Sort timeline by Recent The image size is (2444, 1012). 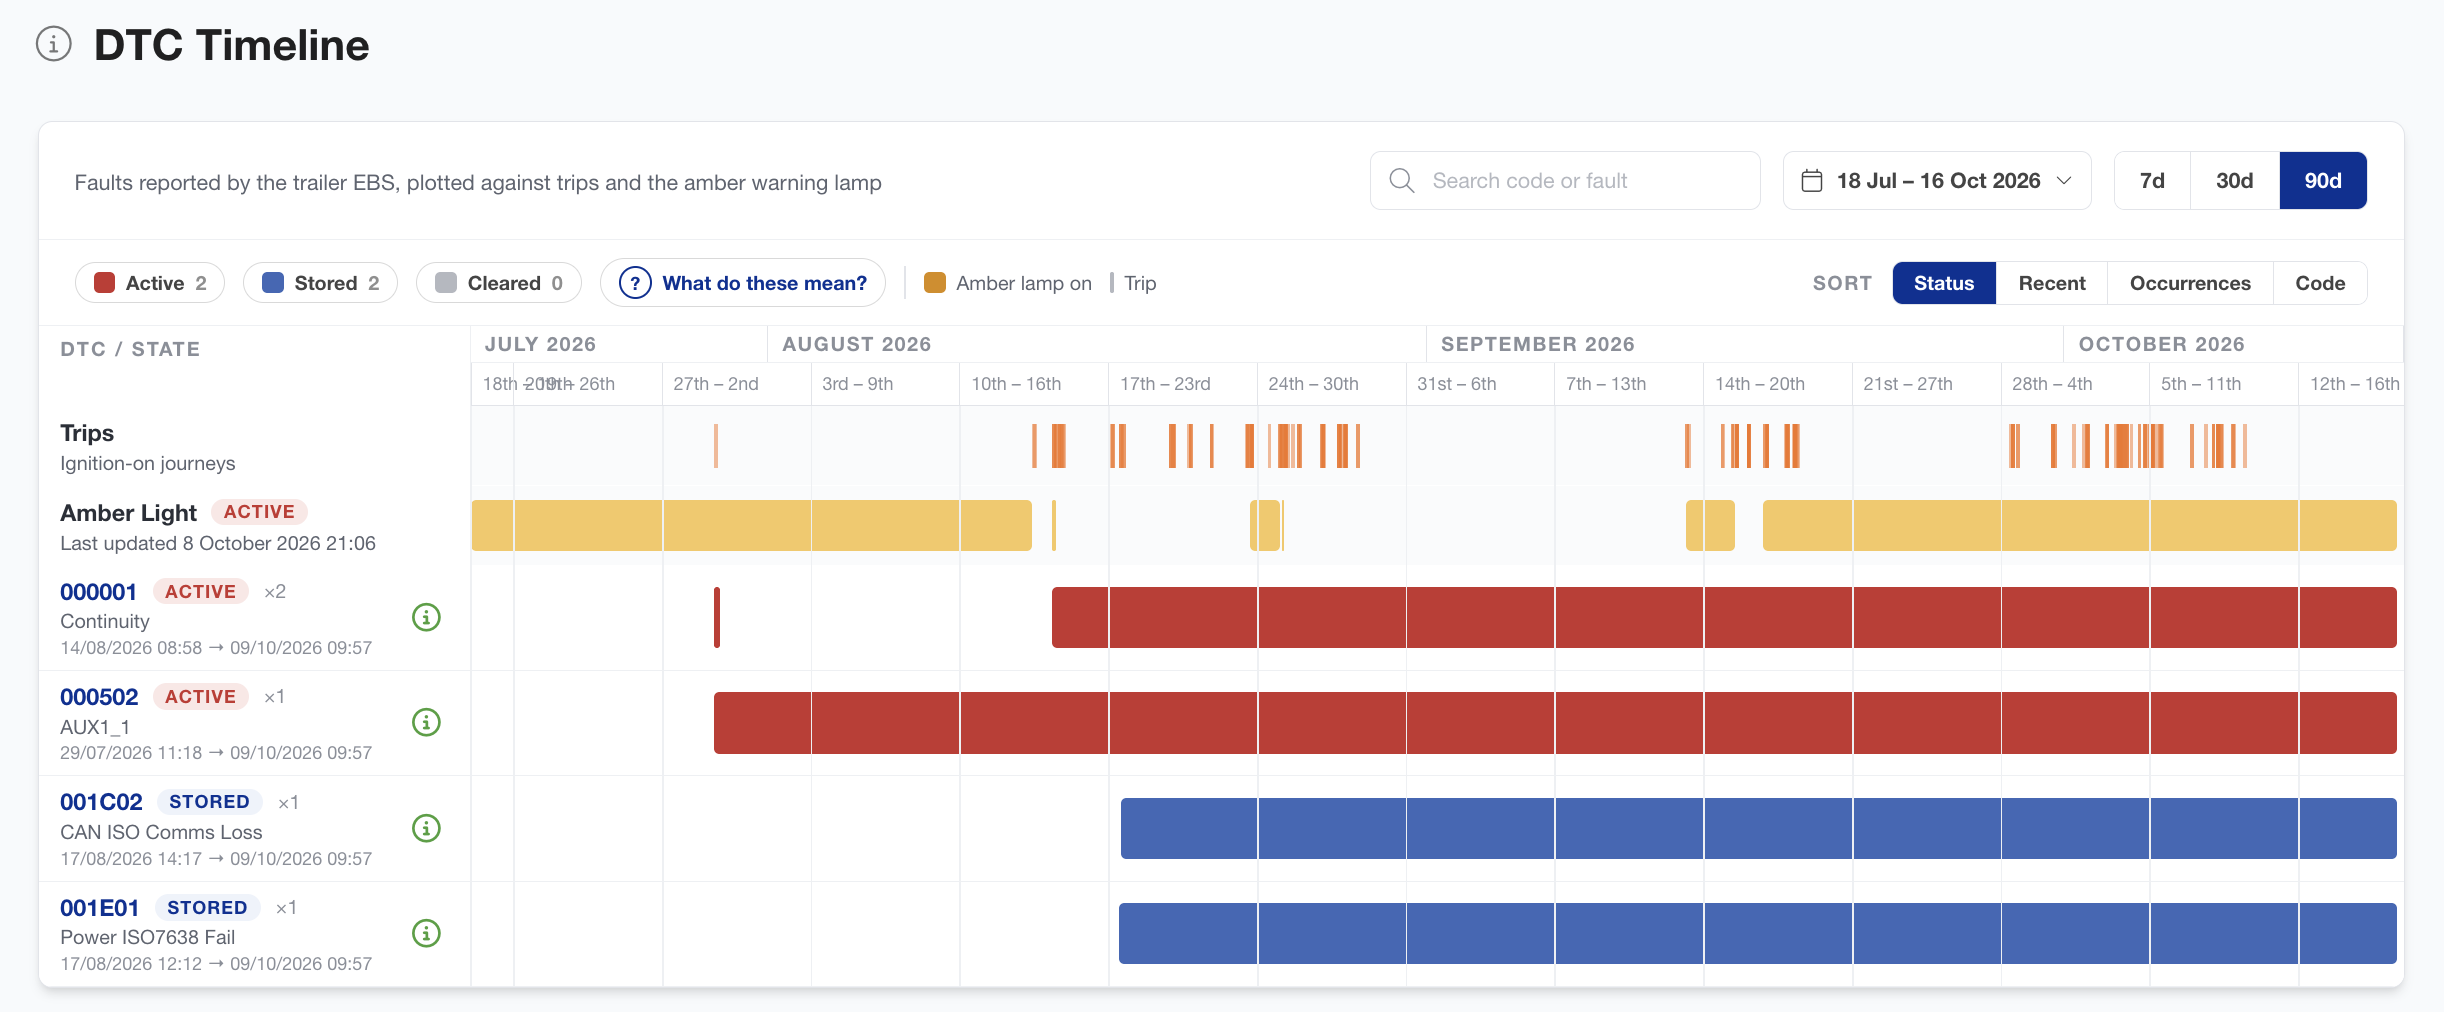coord(2052,283)
